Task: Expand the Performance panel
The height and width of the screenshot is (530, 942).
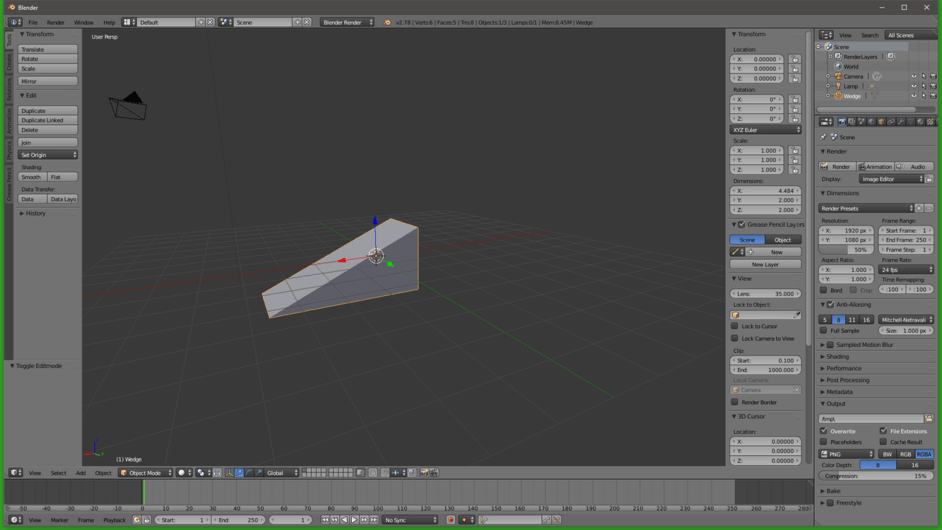Action: (x=843, y=368)
